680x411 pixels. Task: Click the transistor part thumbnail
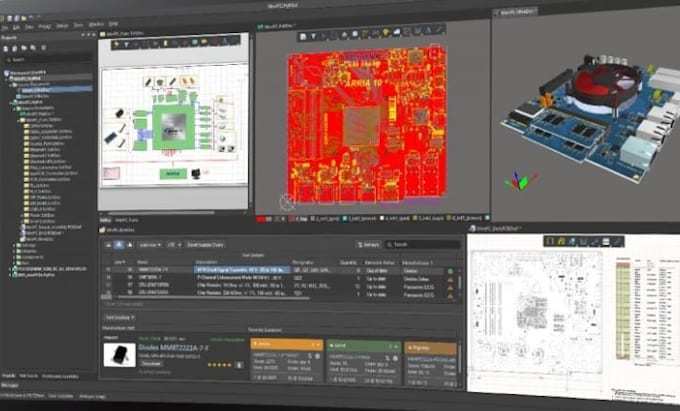click(x=120, y=355)
